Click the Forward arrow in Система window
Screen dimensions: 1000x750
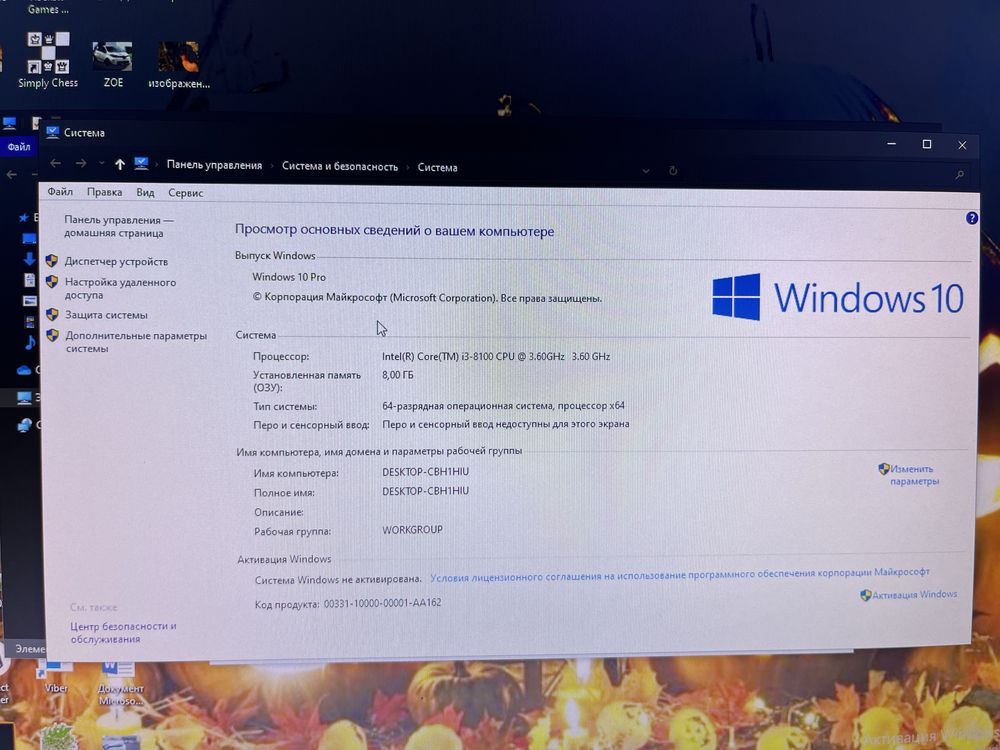[x=81, y=164]
